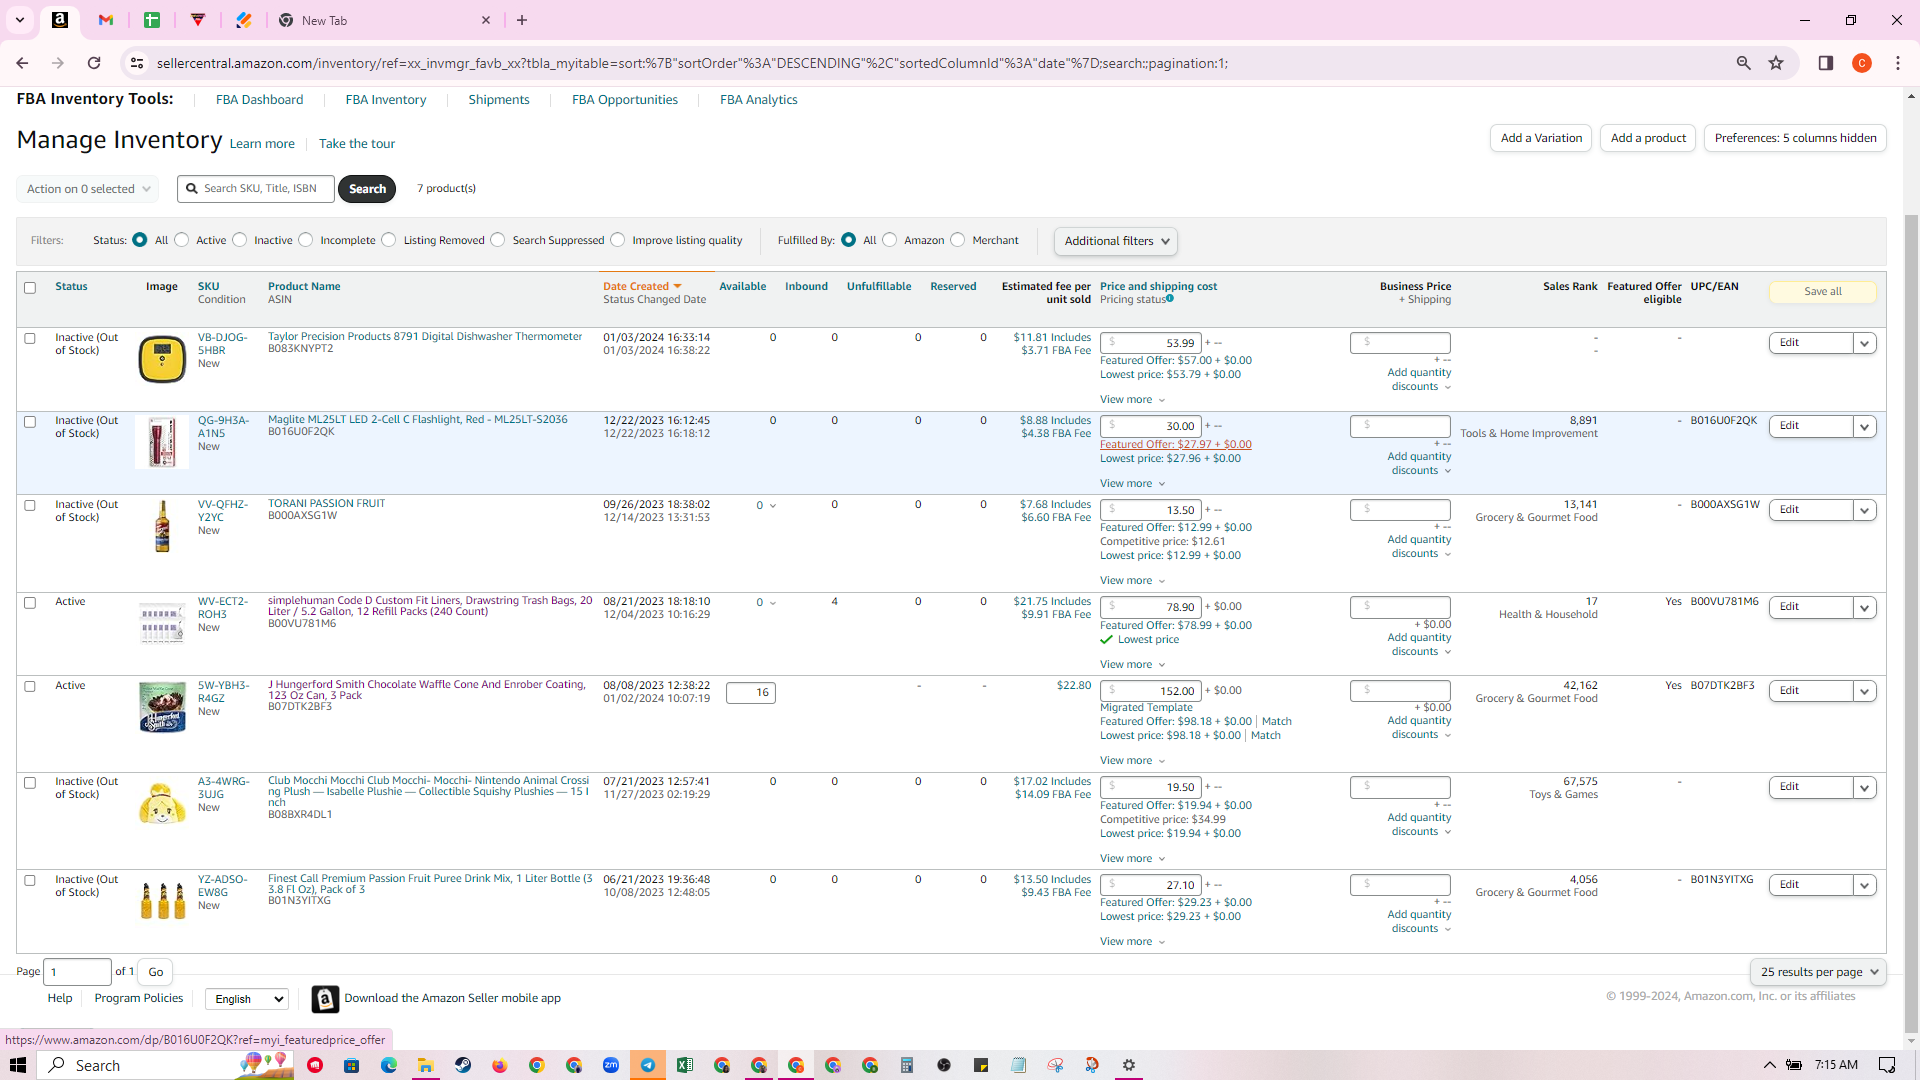Open Telegram from the taskbar
This screenshot has height=1080, width=1920.
pos(648,1065)
